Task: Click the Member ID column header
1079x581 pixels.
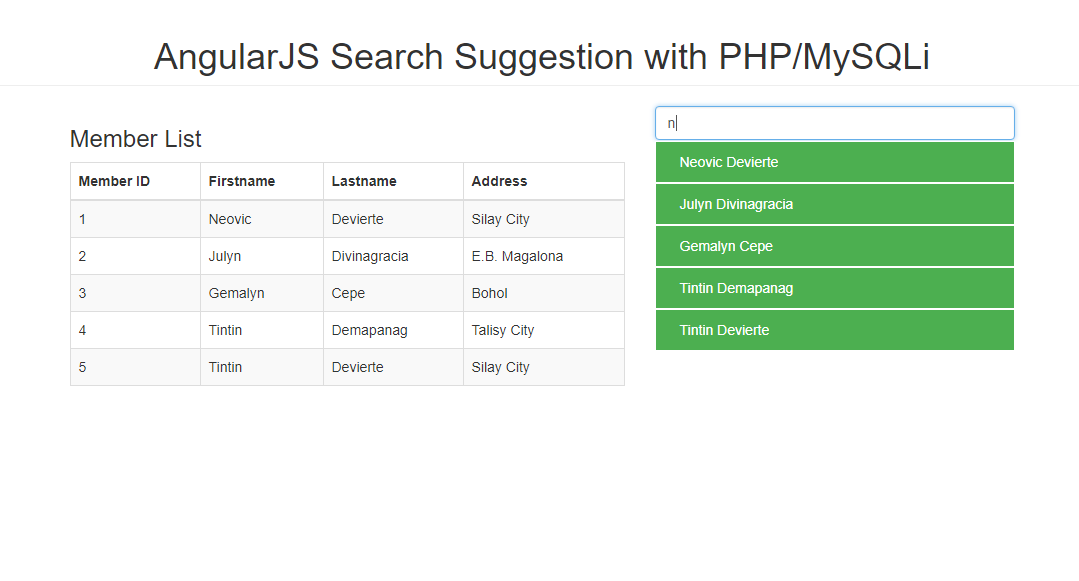Action: [x=136, y=182]
